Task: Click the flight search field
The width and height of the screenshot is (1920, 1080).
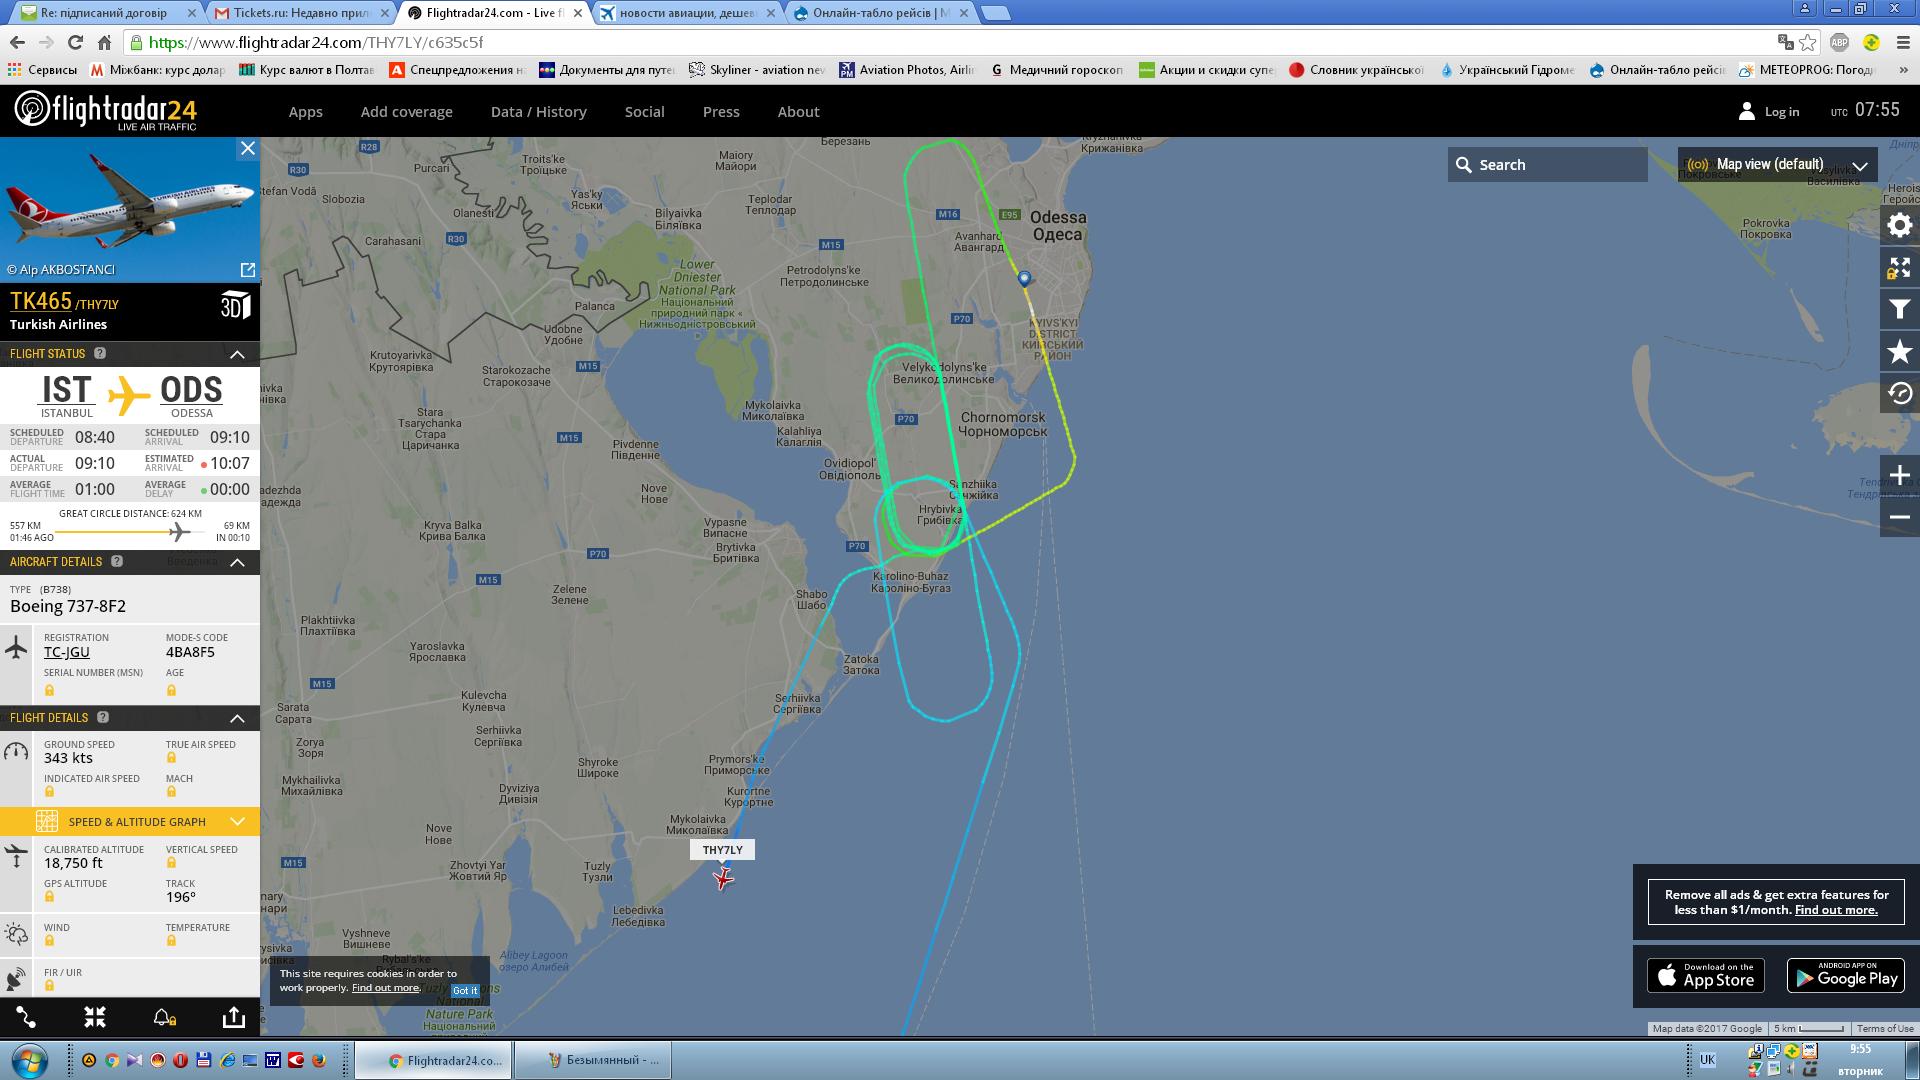Action: coord(1548,165)
